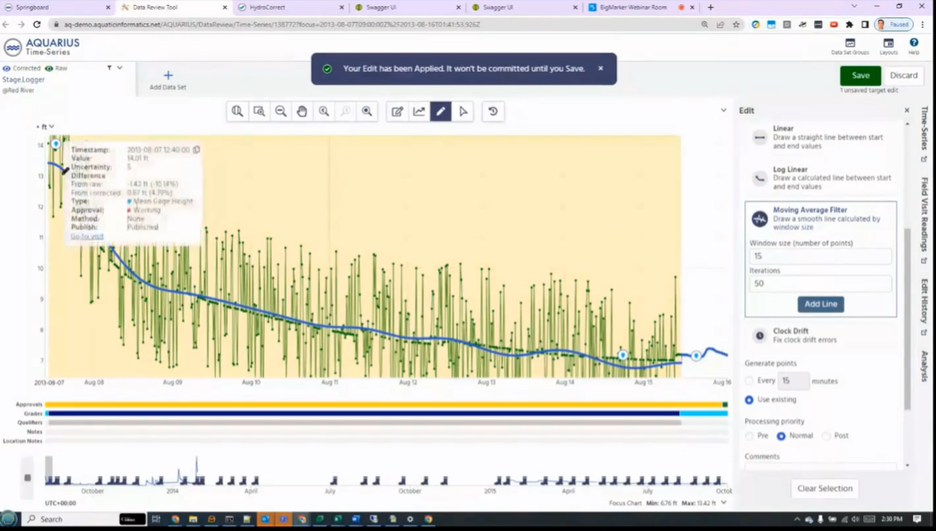Select the Every minutes radio option
The width and height of the screenshot is (936, 531).
(x=749, y=381)
